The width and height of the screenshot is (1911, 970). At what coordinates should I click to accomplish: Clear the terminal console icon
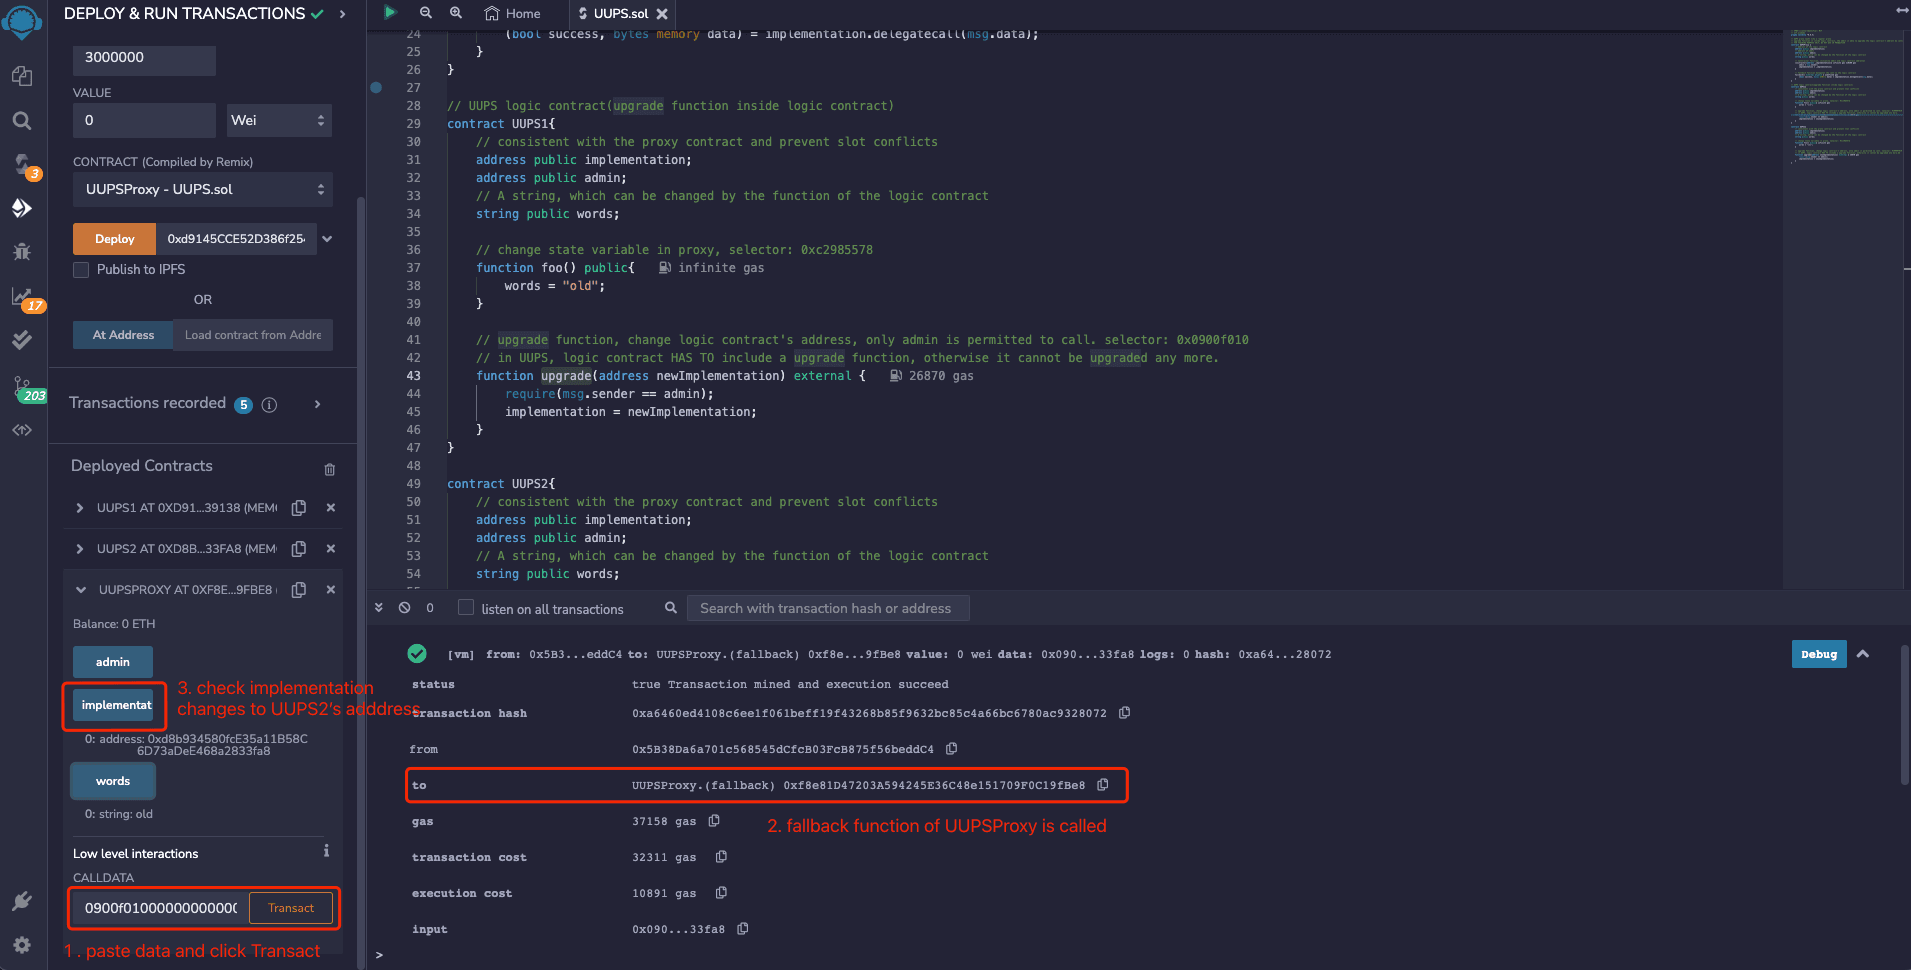click(x=405, y=608)
